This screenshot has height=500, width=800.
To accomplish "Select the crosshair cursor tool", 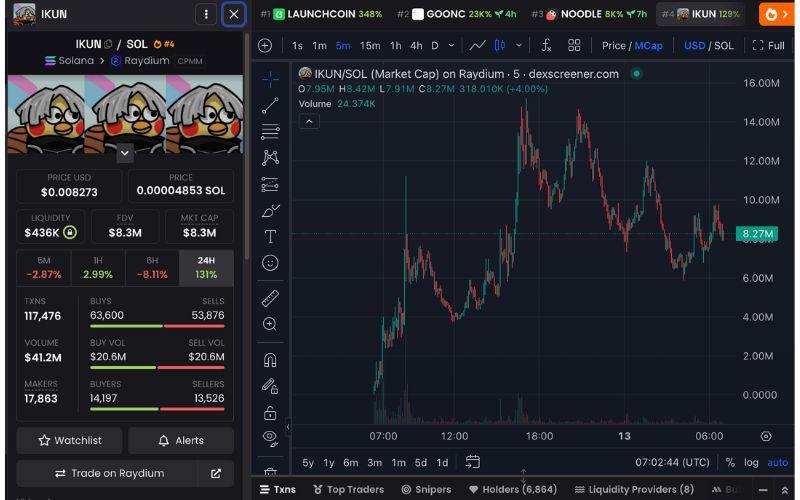I will pyautogui.click(x=270, y=79).
